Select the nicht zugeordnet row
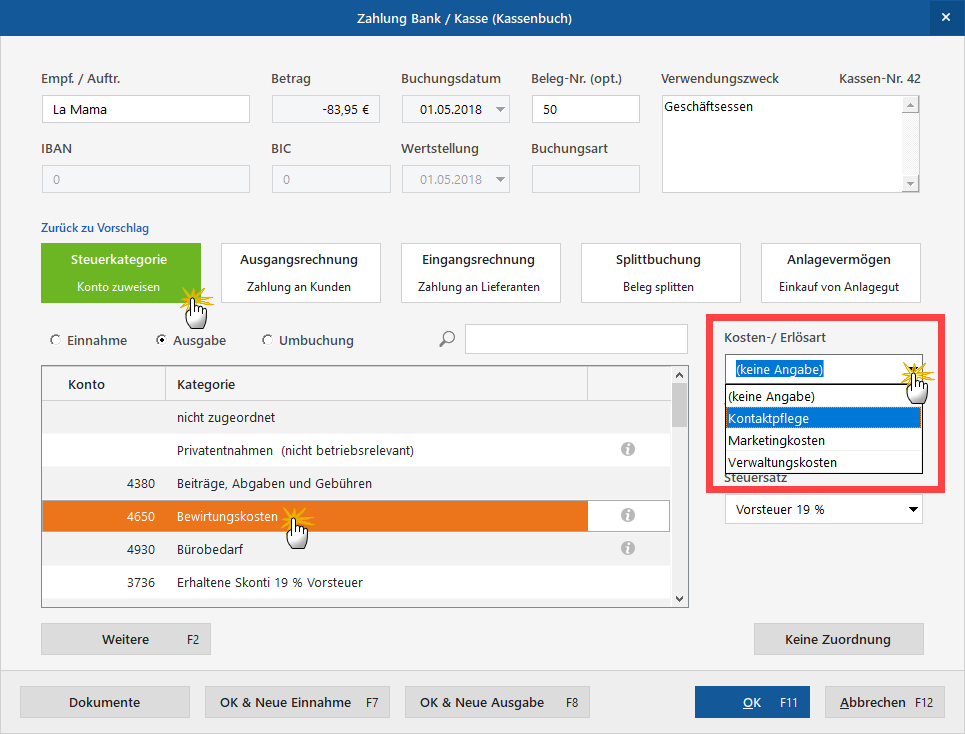965x734 pixels. (356, 417)
